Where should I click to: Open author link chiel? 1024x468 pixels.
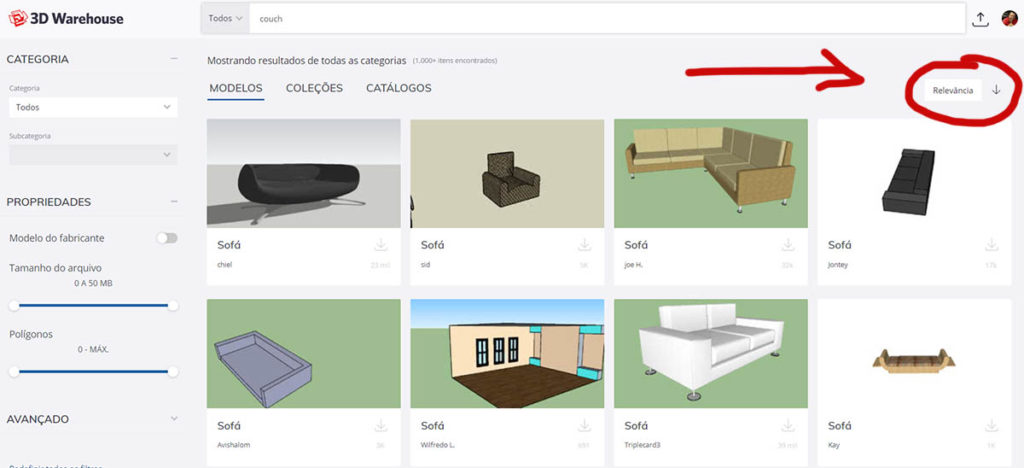point(225,265)
